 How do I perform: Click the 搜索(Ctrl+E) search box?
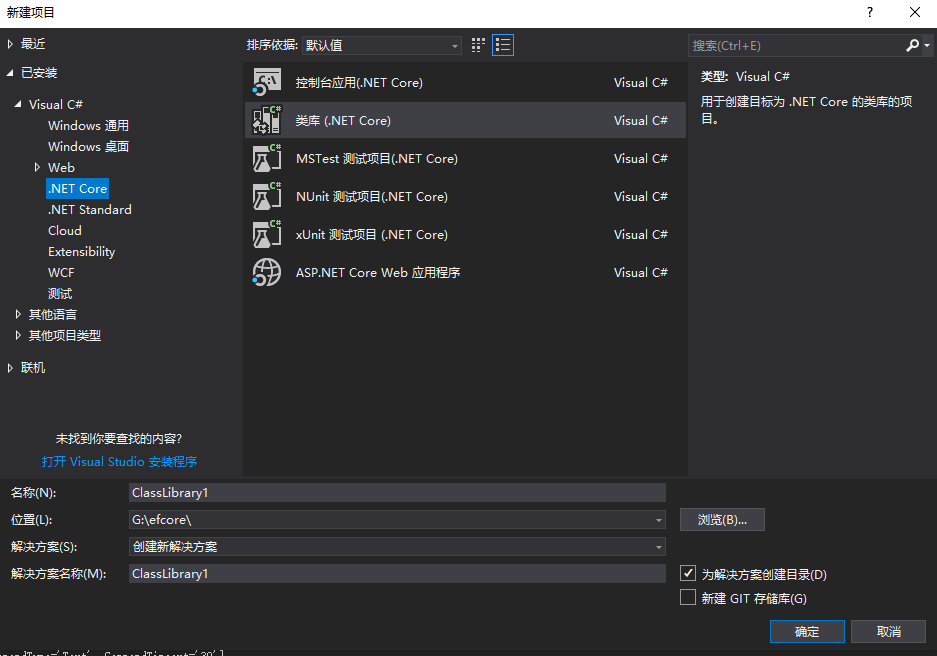click(797, 45)
